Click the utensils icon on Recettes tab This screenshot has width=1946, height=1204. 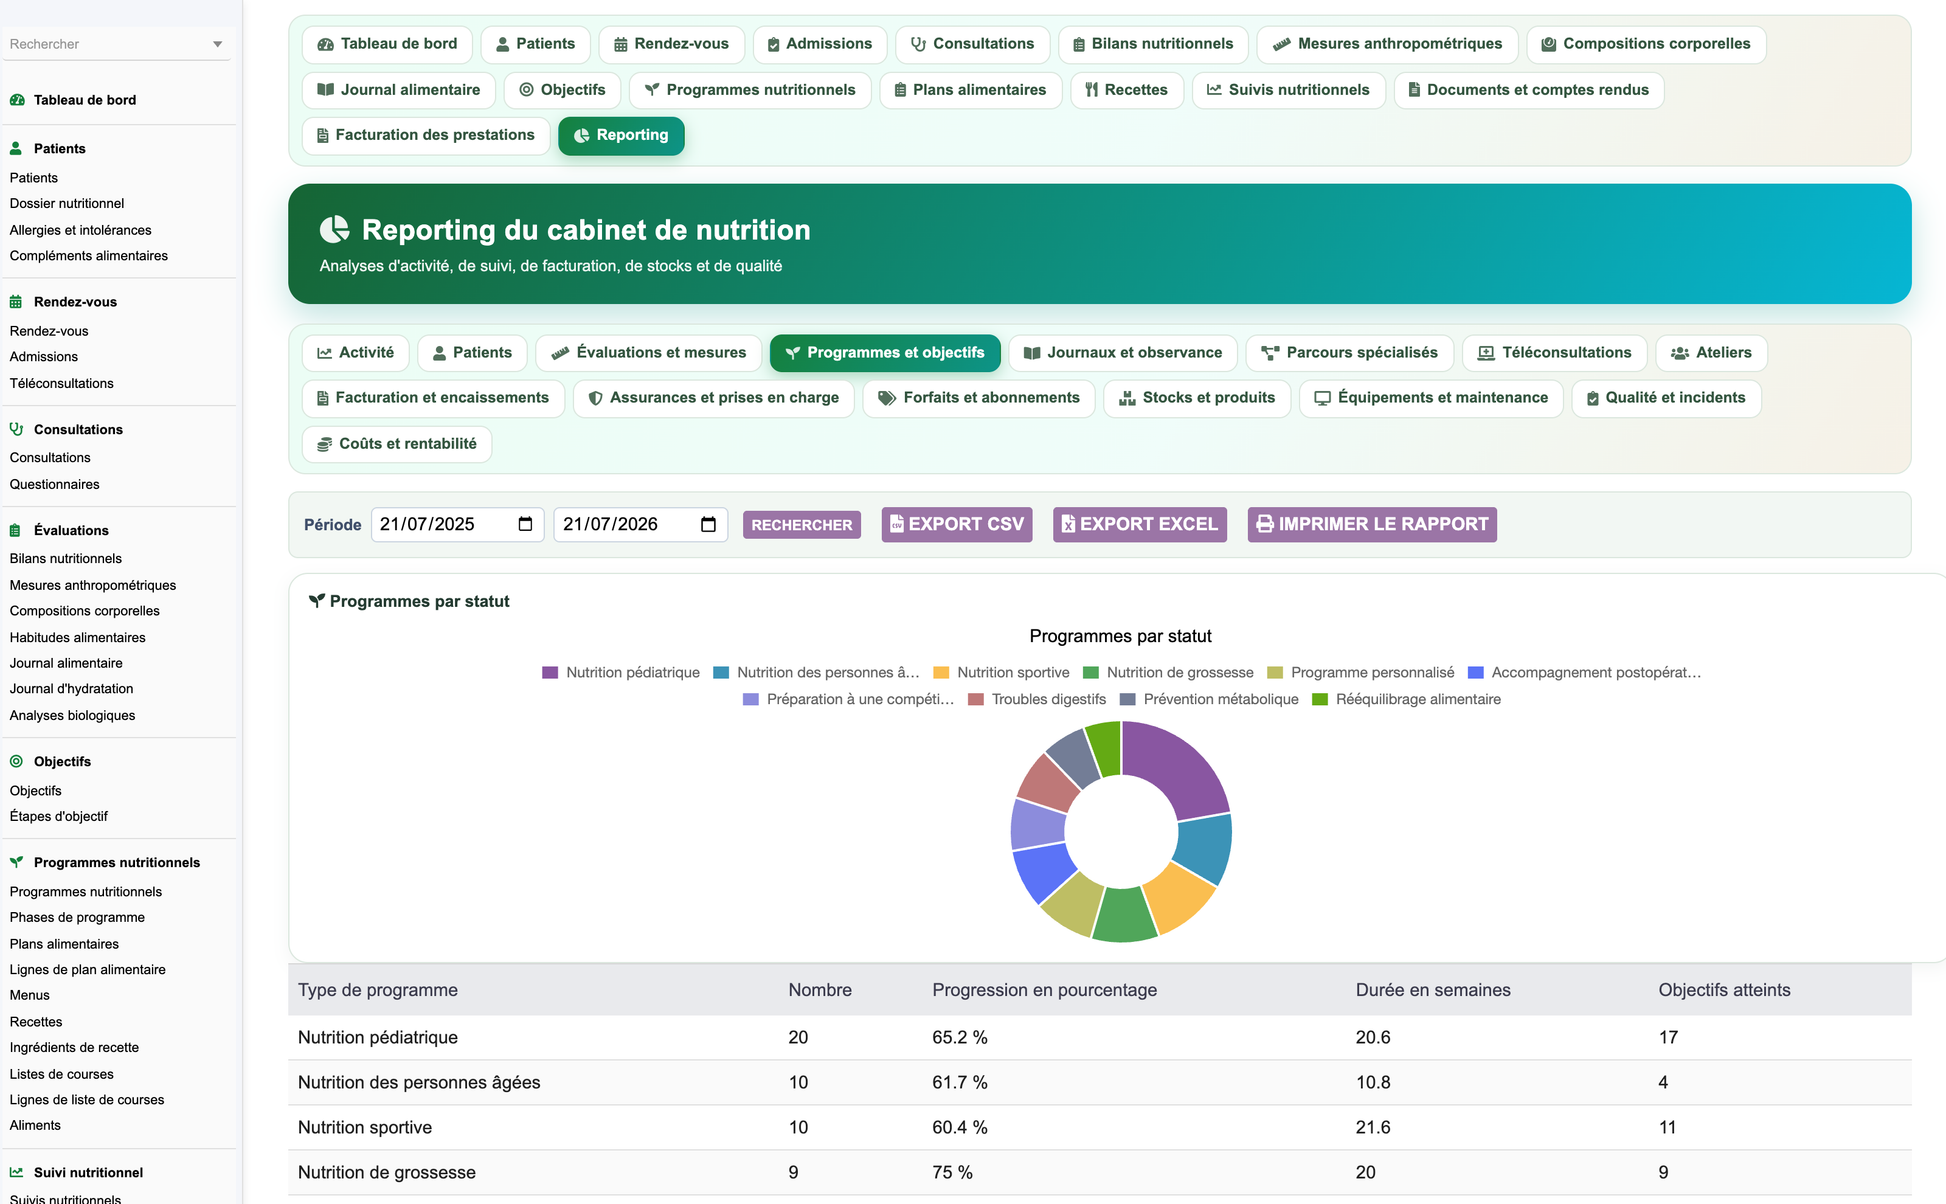pos(1092,90)
